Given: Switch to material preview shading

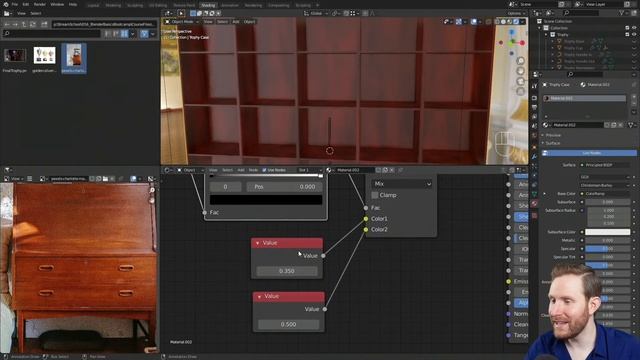Looking at the screenshot, I should [x=509, y=22].
